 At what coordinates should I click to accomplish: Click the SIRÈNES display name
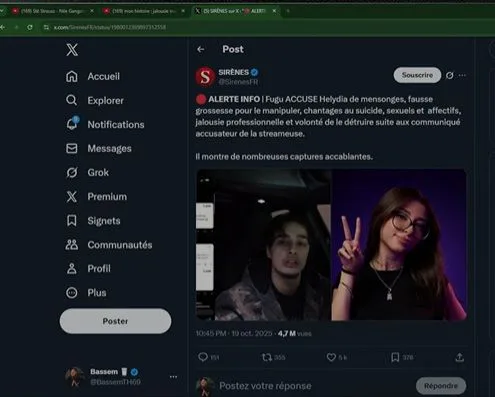click(x=234, y=72)
